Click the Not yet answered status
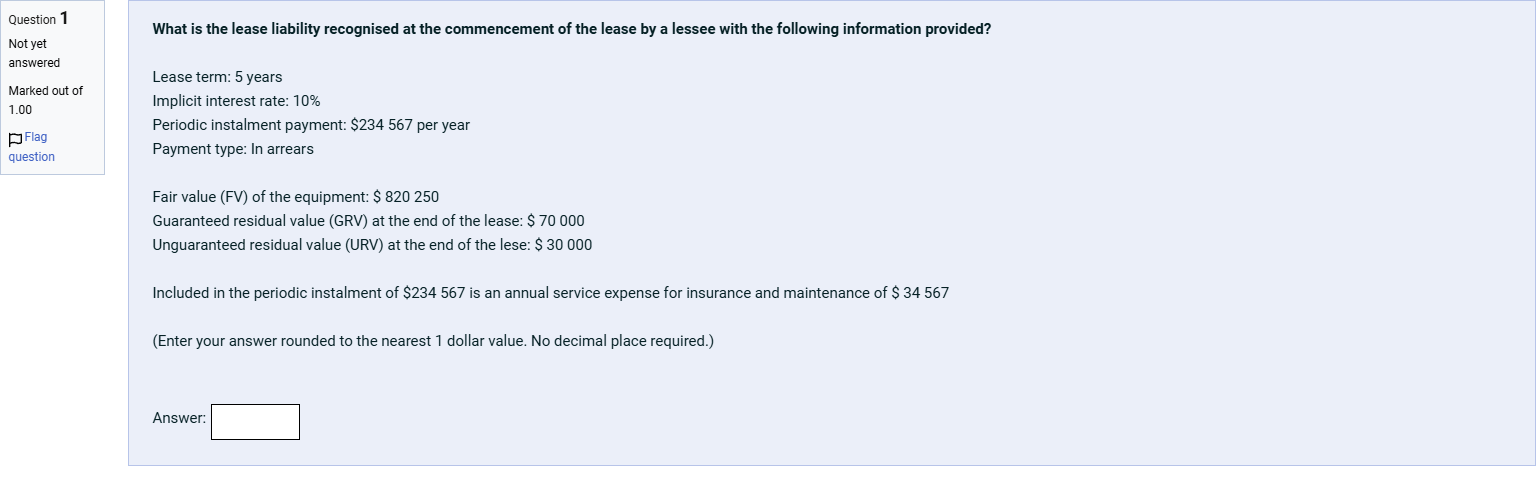 pos(34,53)
